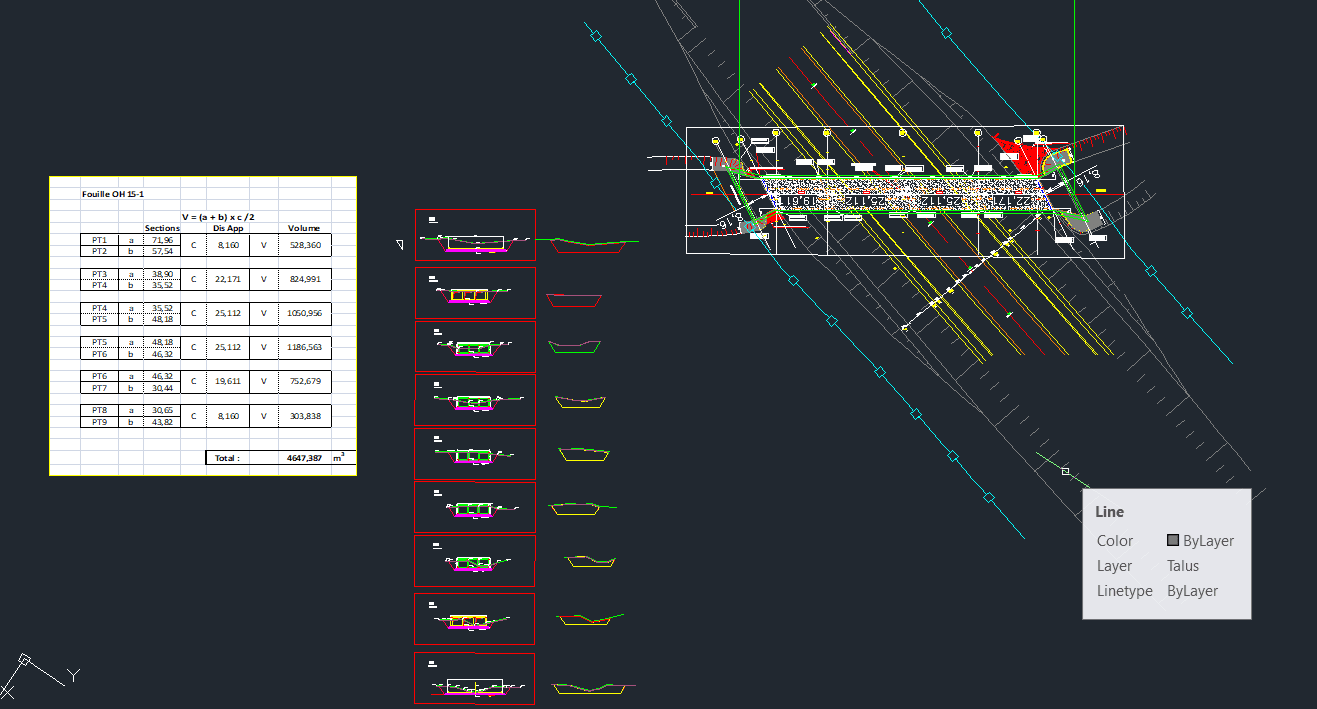The width and height of the screenshot is (1317, 709).
Task: Select the top cross-section profile frame
Action: pyautogui.click(x=475, y=235)
